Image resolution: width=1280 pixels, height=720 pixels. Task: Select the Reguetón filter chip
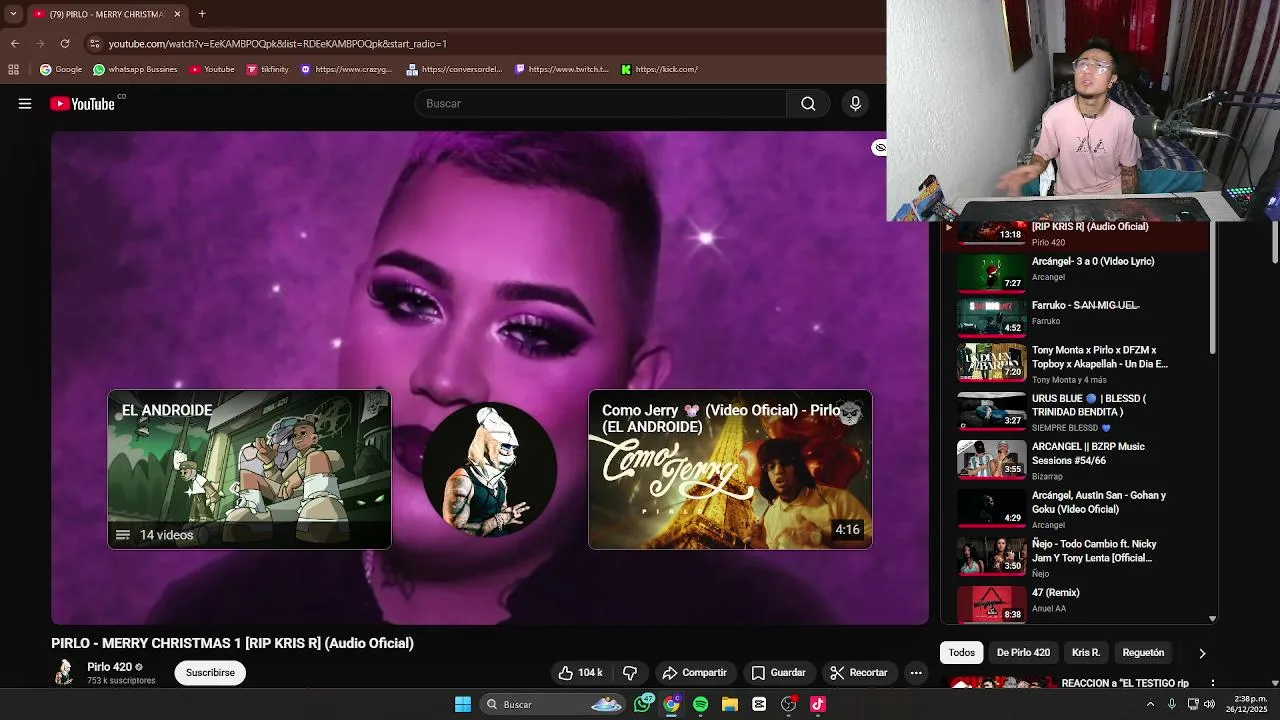pyautogui.click(x=1143, y=653)
